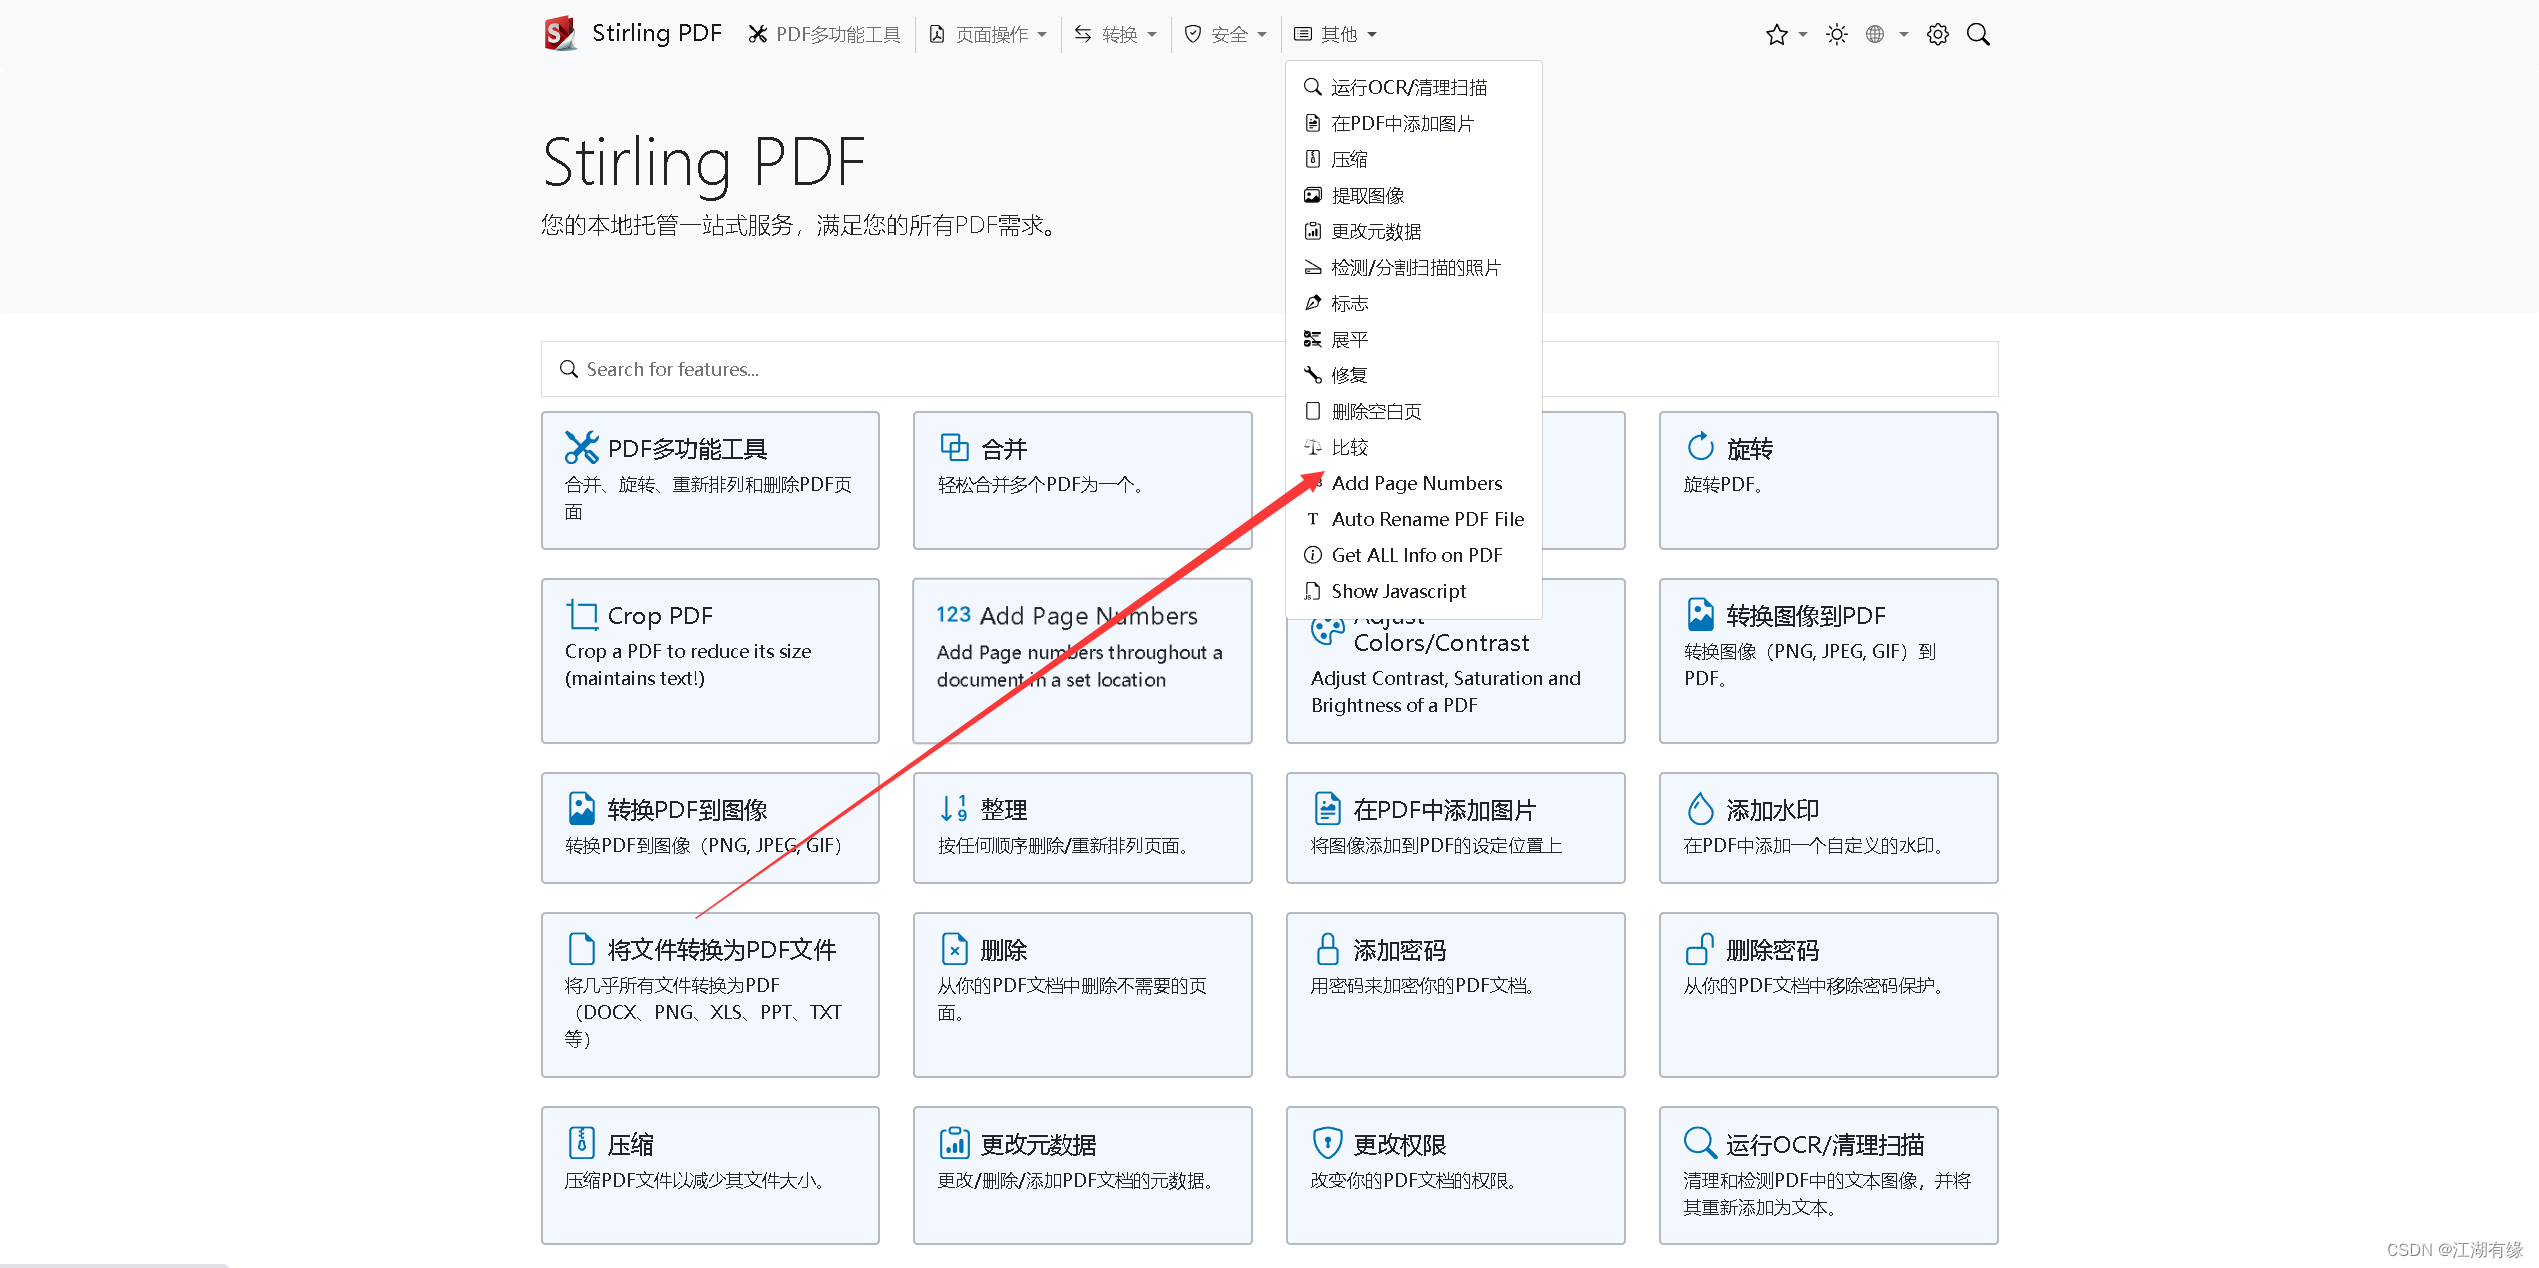The width and height of the screenshot is (2539, 1268).
Task: Choose Get ALL Info on PDF
Action: point(1413,556)
